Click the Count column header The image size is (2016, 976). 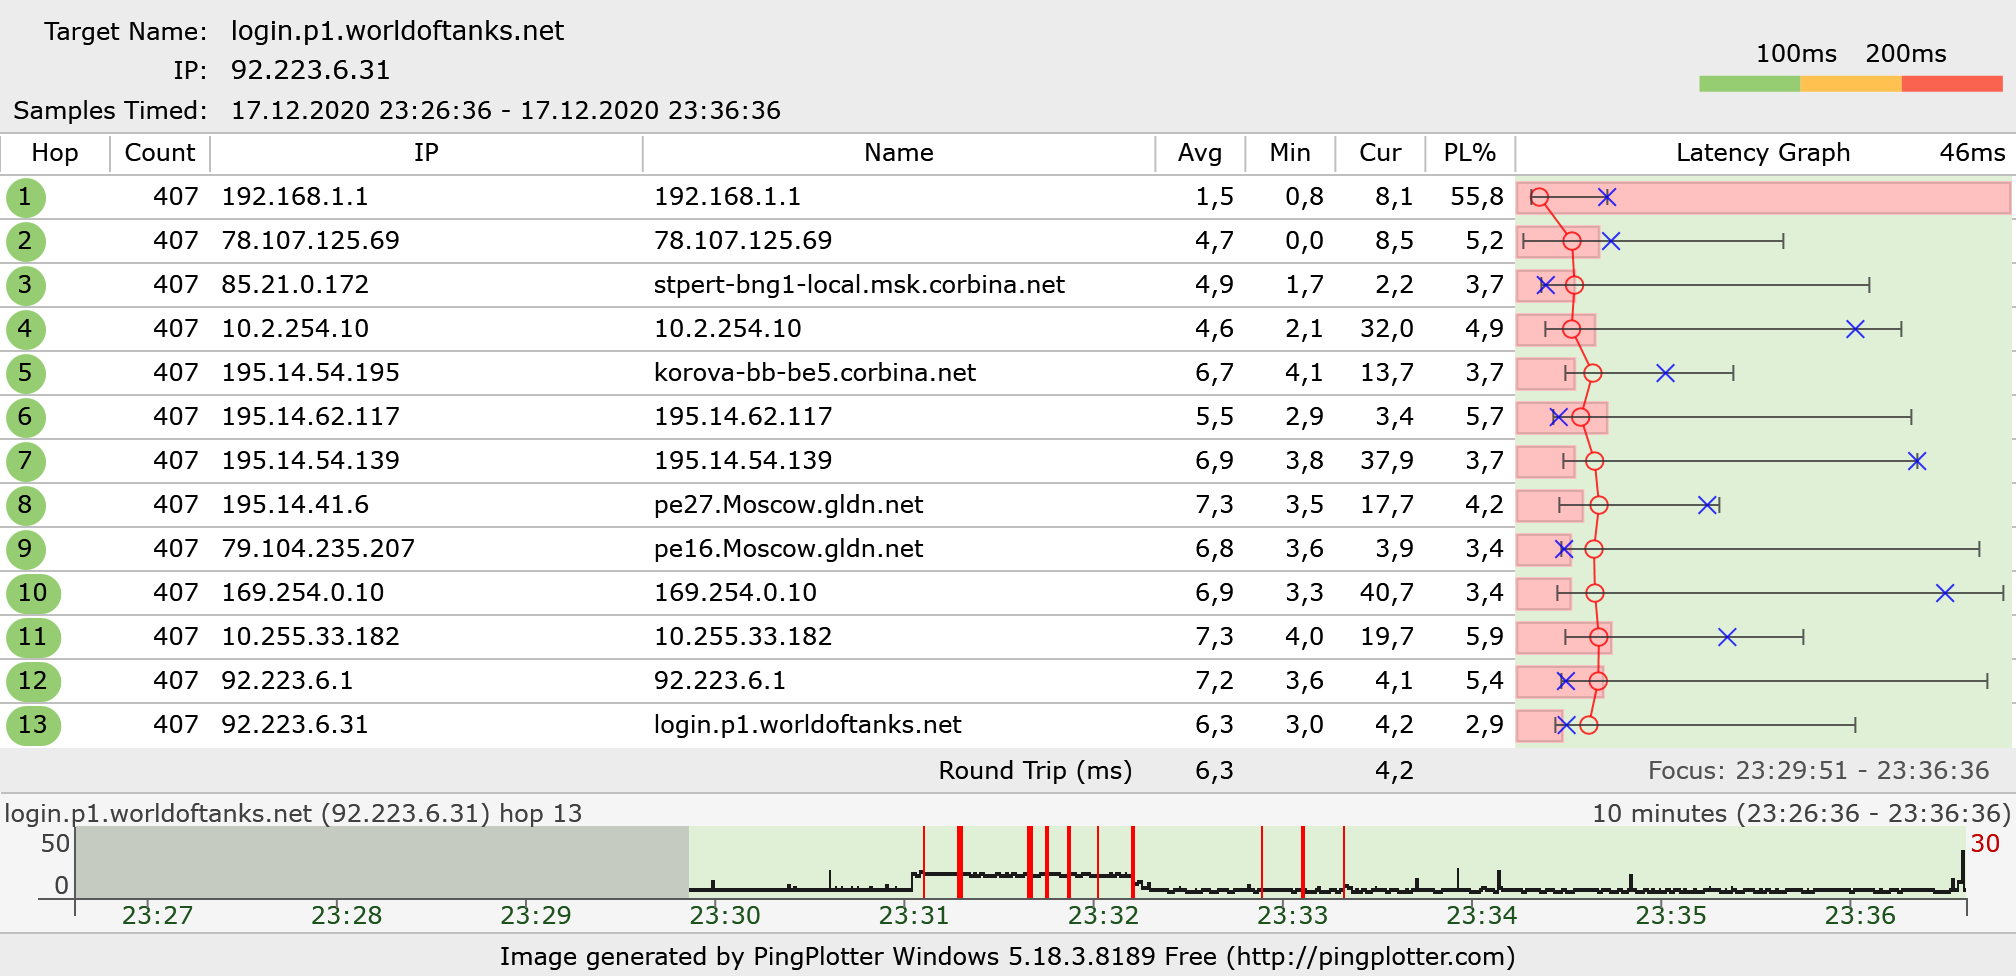pos(160,153)
